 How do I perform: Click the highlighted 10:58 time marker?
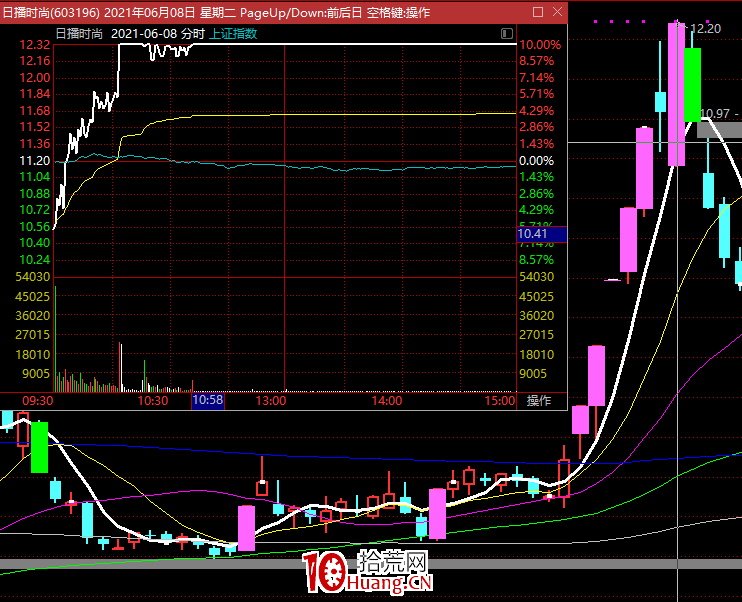[x=208, y=400]
